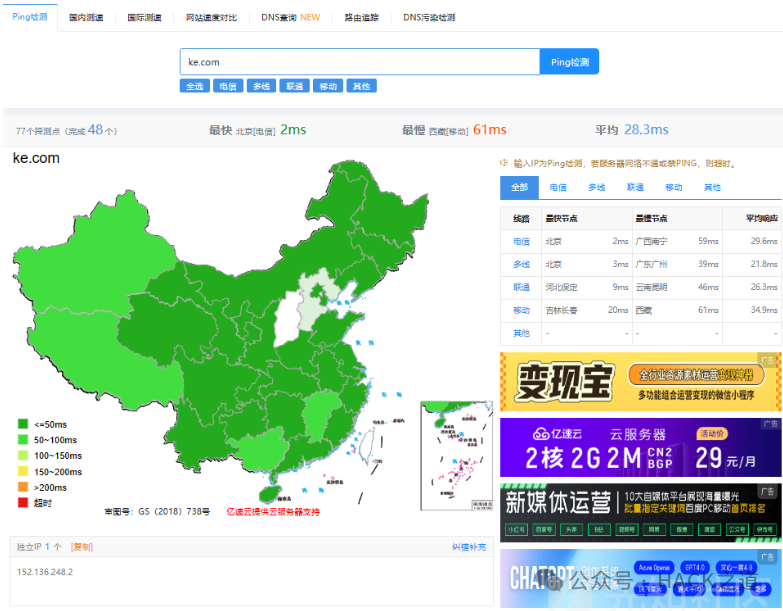Screen dimensions: 783x611
Task: Open the DNS污染检测 tab
Action: pos(429,17)
